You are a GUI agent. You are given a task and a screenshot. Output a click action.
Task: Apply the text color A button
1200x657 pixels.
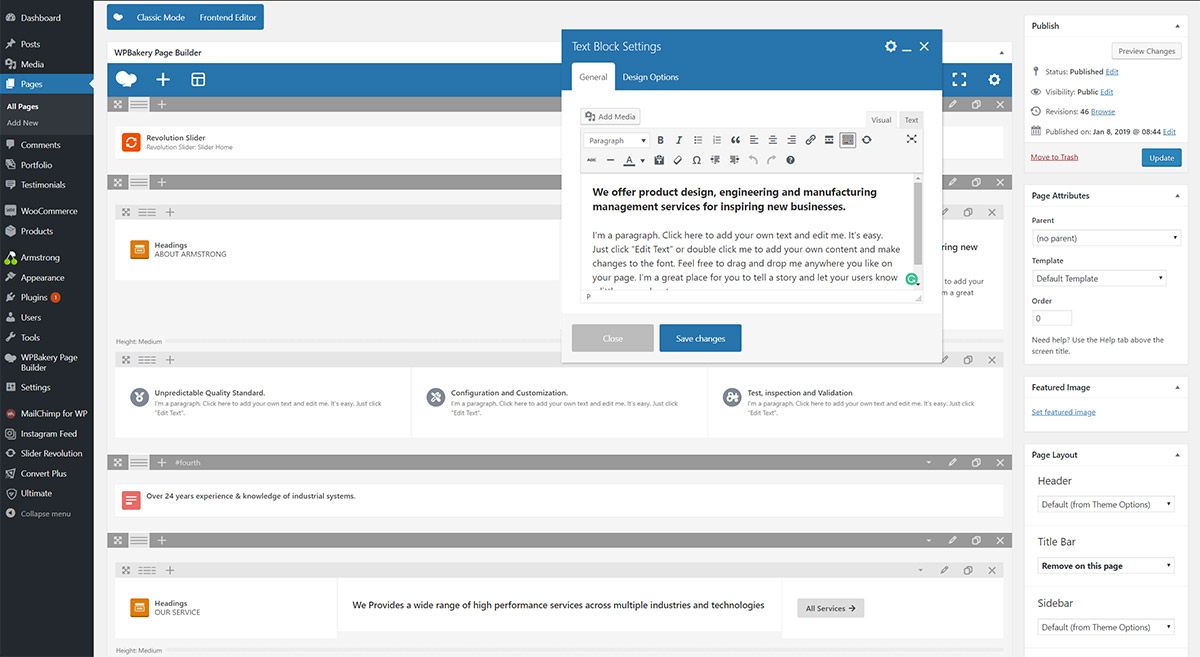(630, 160)
